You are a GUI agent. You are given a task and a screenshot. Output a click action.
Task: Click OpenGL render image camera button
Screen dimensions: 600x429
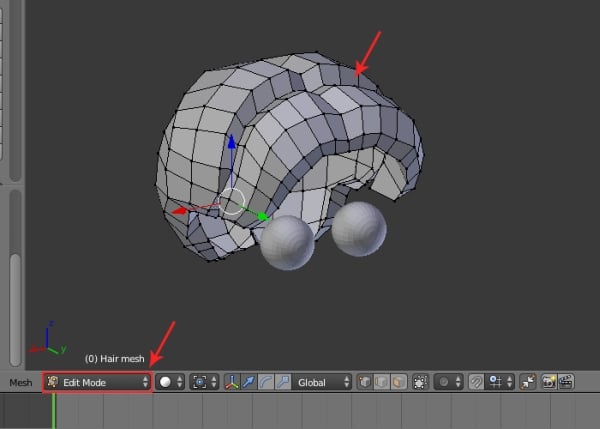tap(549, 382)
